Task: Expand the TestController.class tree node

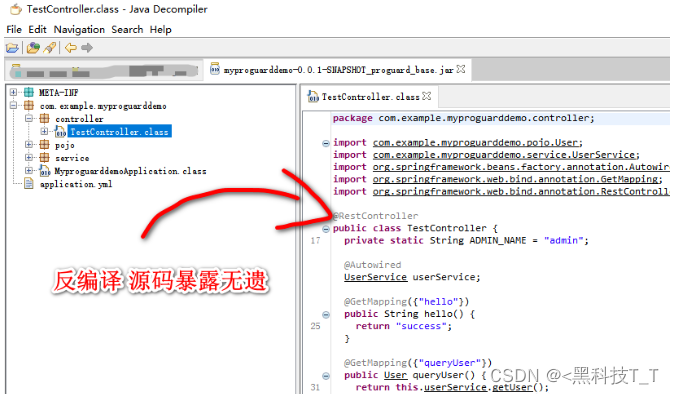Action: [44, 131]
